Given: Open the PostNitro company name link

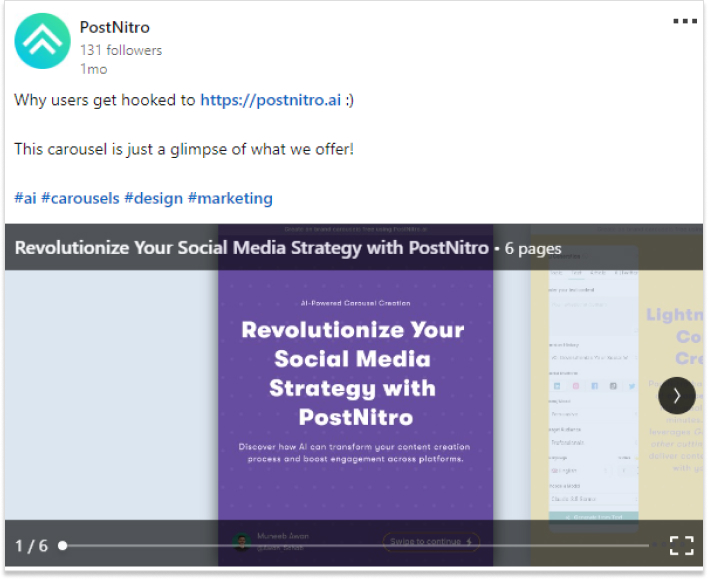Looking at the screenshot, I should (x=115, y=28).
